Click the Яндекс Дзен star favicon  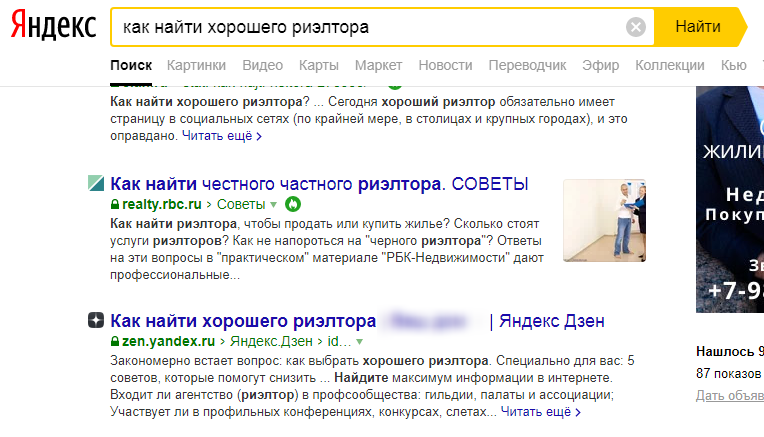point(96,320)
